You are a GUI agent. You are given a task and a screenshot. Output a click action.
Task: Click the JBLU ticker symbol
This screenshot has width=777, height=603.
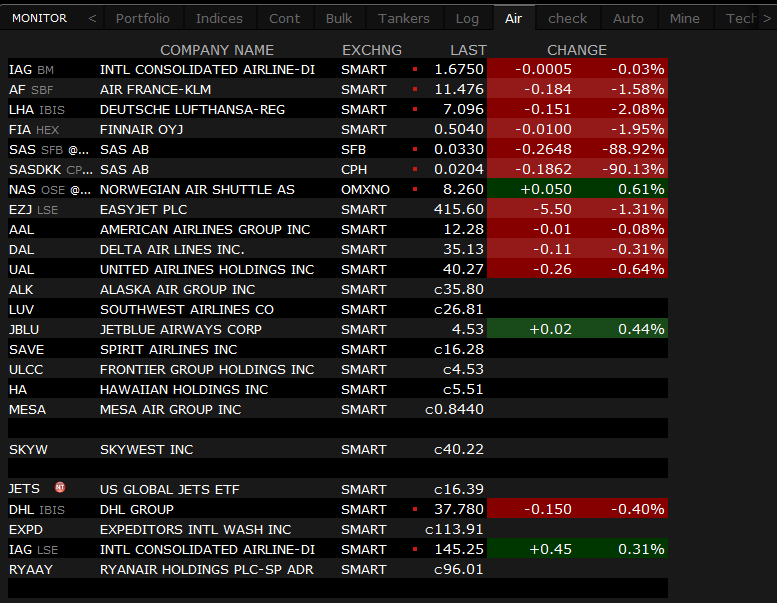[24, 329]
